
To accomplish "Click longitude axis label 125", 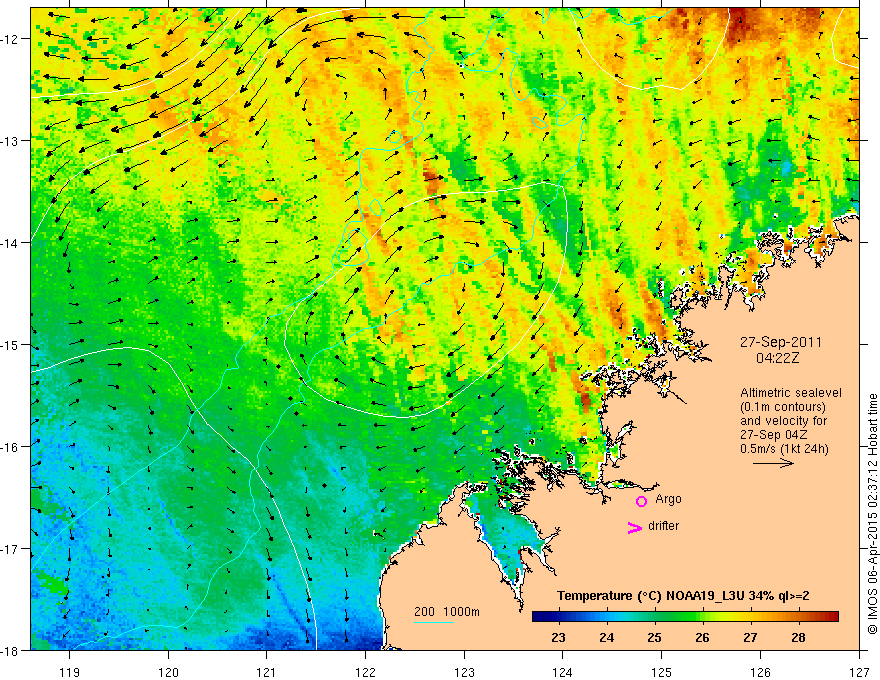I will point(662,672).
